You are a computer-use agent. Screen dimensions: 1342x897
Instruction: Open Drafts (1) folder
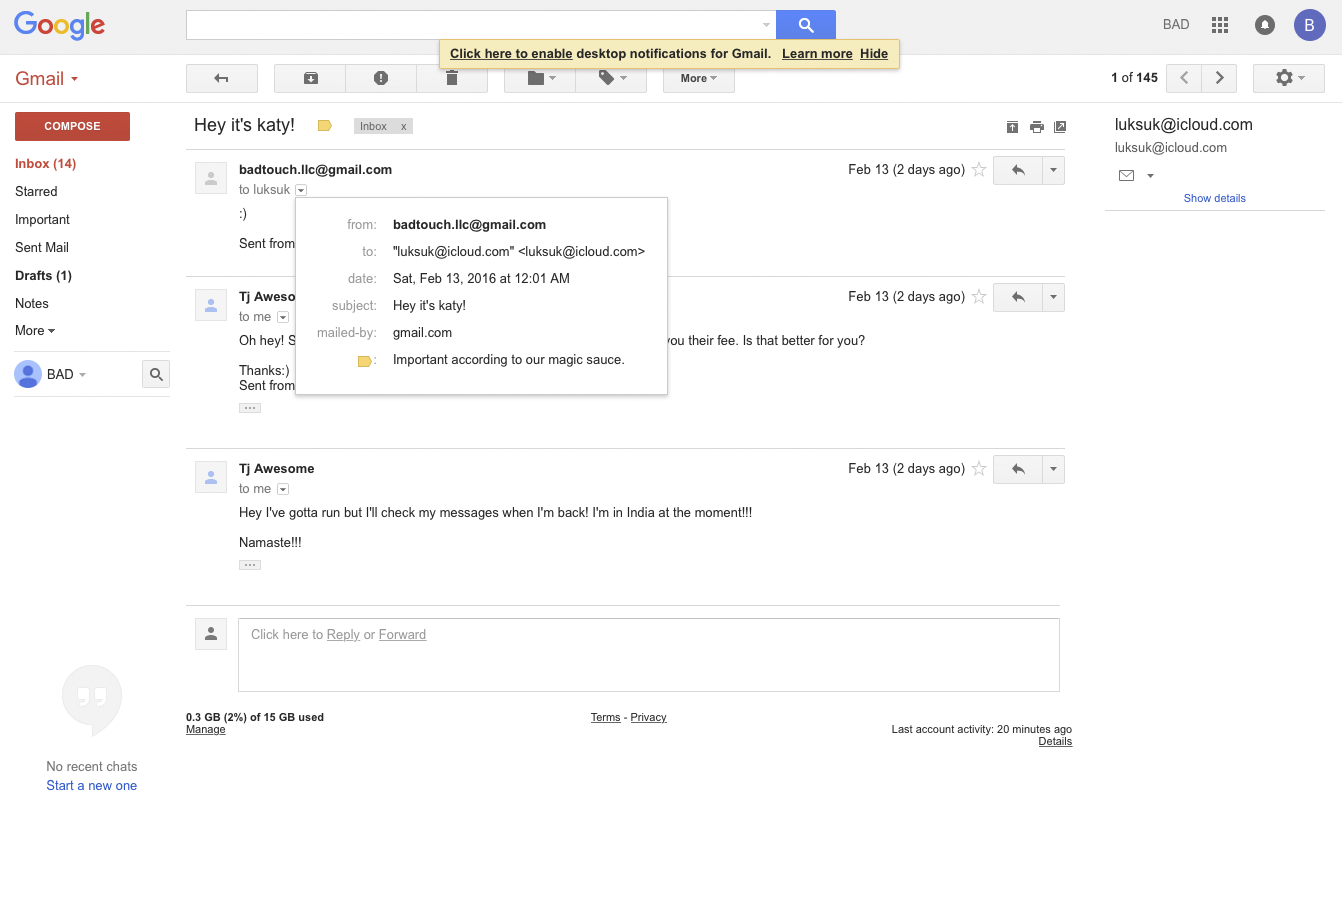(x=43, y=276)
